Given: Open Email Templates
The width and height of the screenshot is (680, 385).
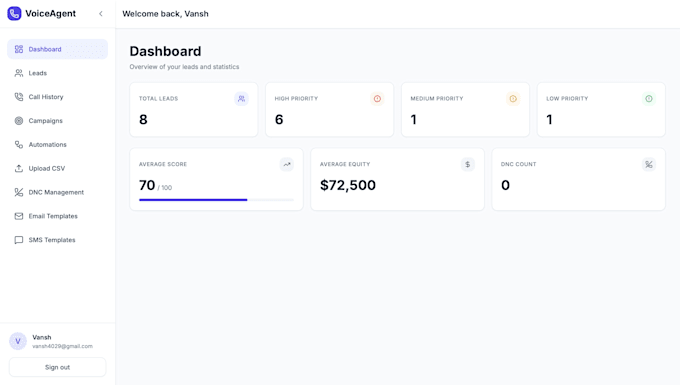Looking at the screenshot, I should pos(57,216).
